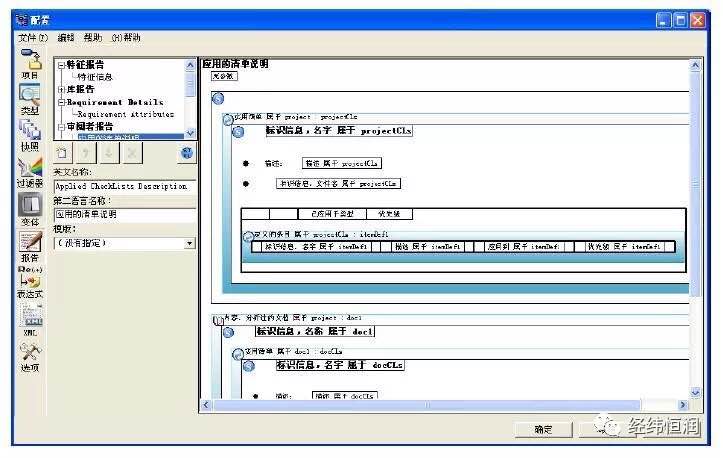
Task: Collapse the 特征报告 tree node
Action: [x=61, y=65]
